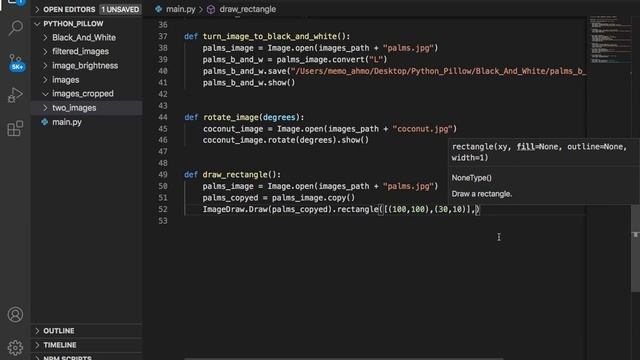Screen dimensions: 640x360
Task: Click the main.py breadcrumb item
Action: 181,9
